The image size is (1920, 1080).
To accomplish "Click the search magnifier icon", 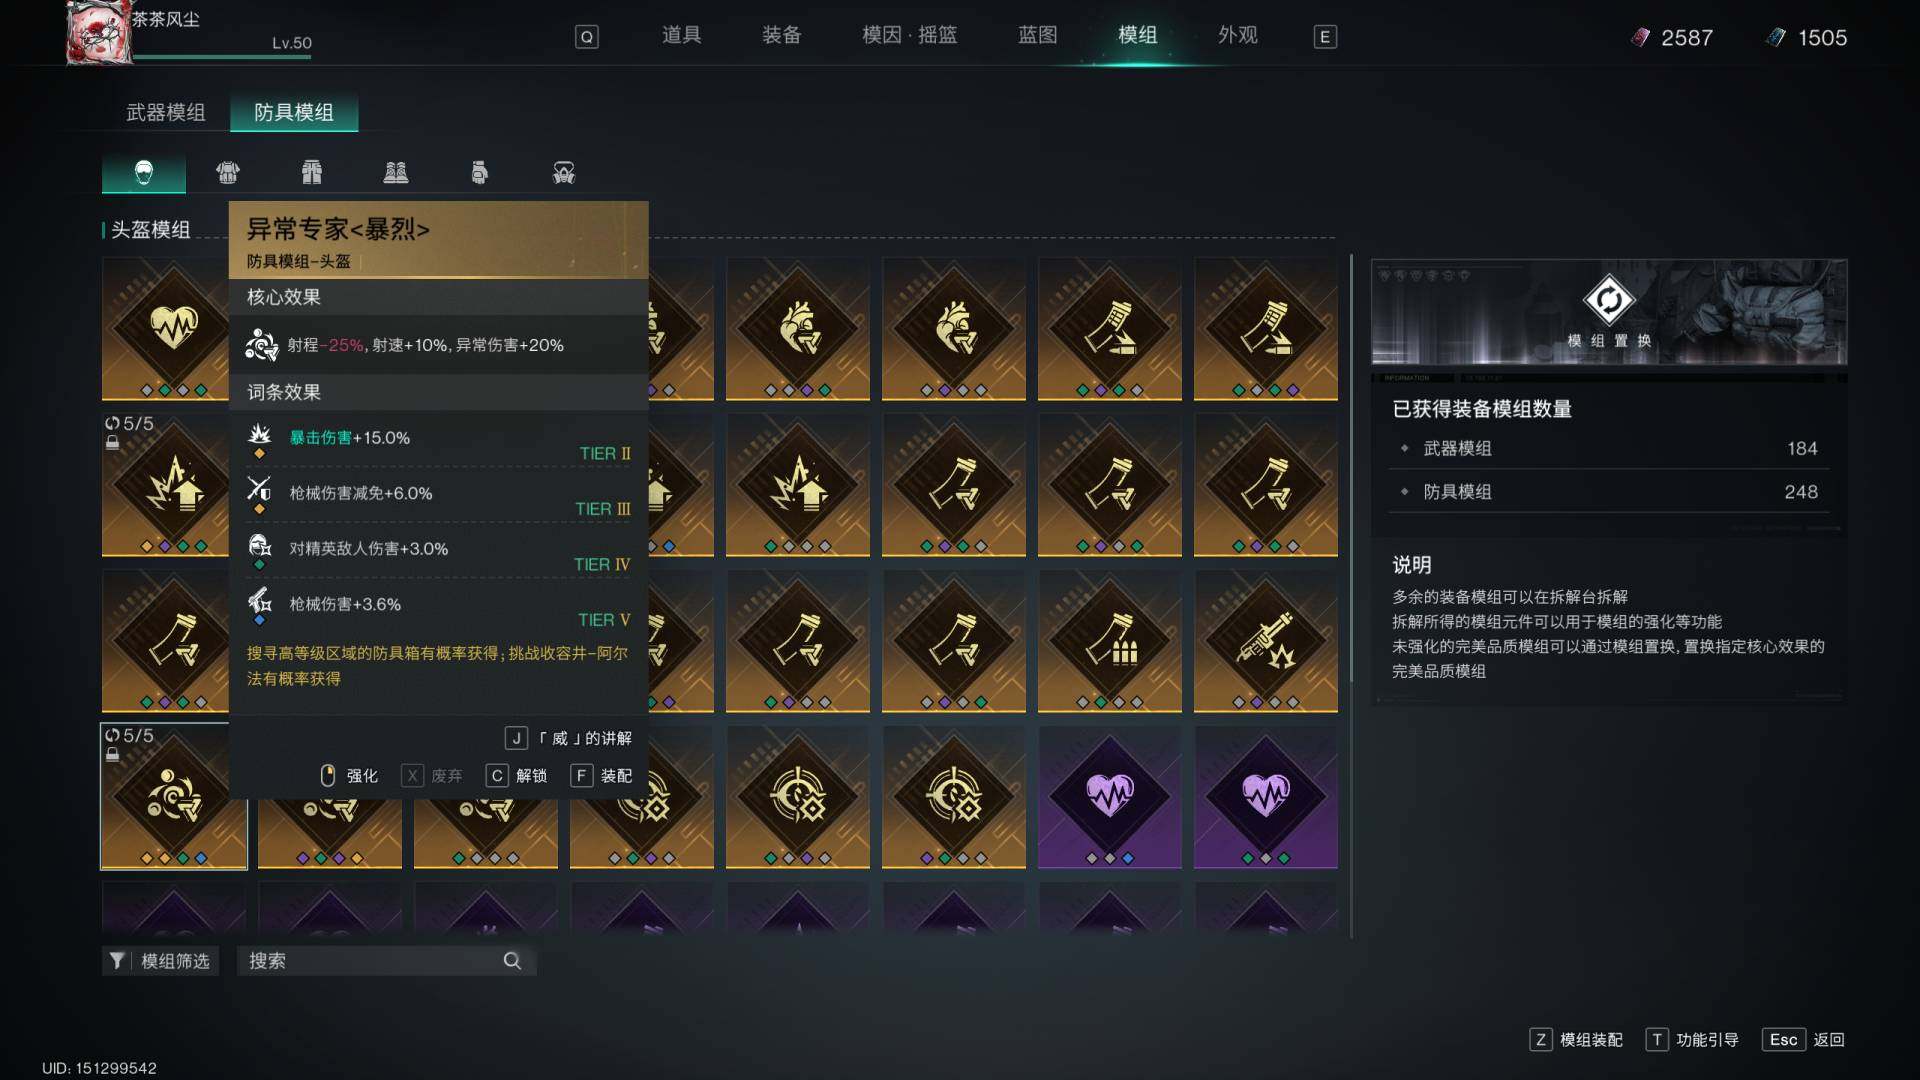I will tap(512, 961).
